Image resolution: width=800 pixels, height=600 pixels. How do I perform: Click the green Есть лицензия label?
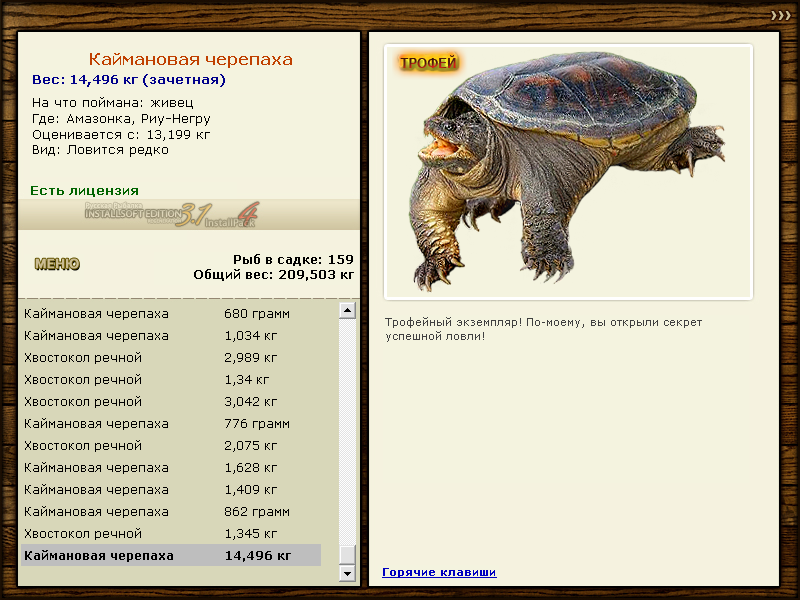tap(84, 190)
